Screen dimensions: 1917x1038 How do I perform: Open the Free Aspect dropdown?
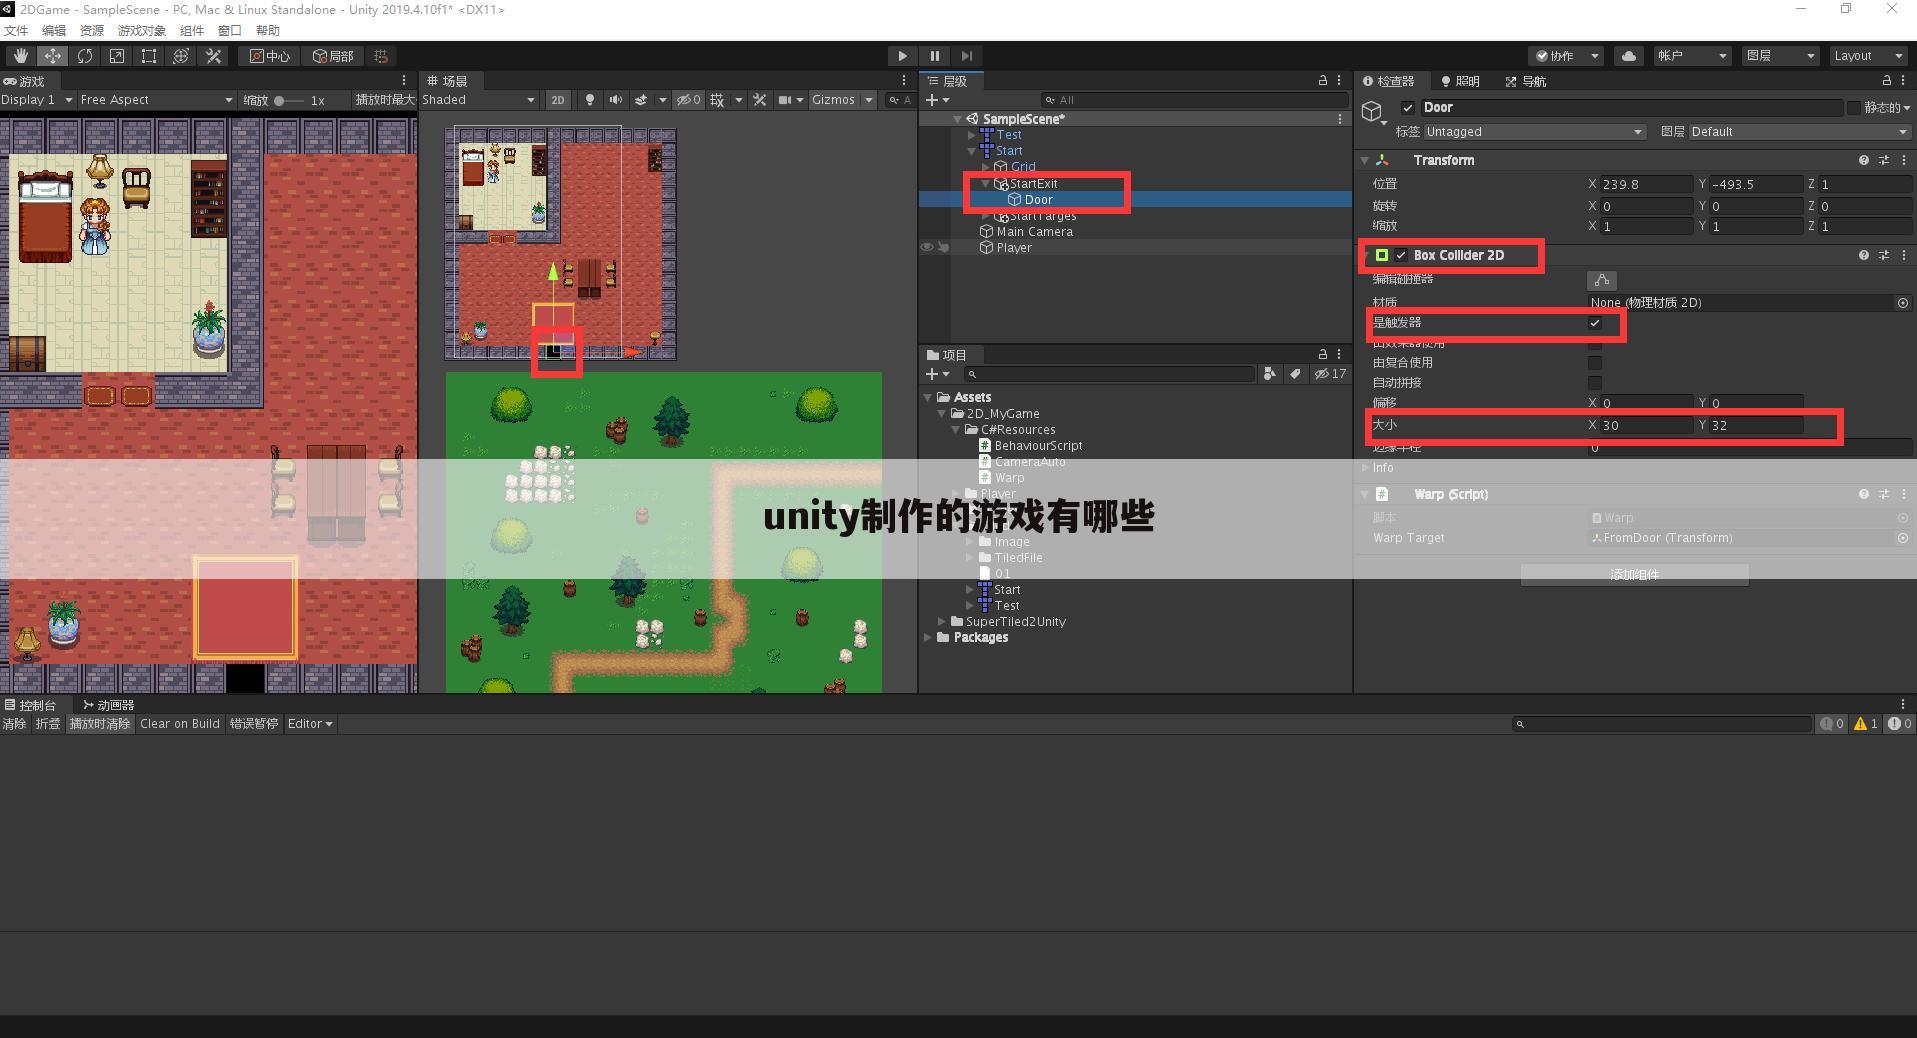coord(155,100)
